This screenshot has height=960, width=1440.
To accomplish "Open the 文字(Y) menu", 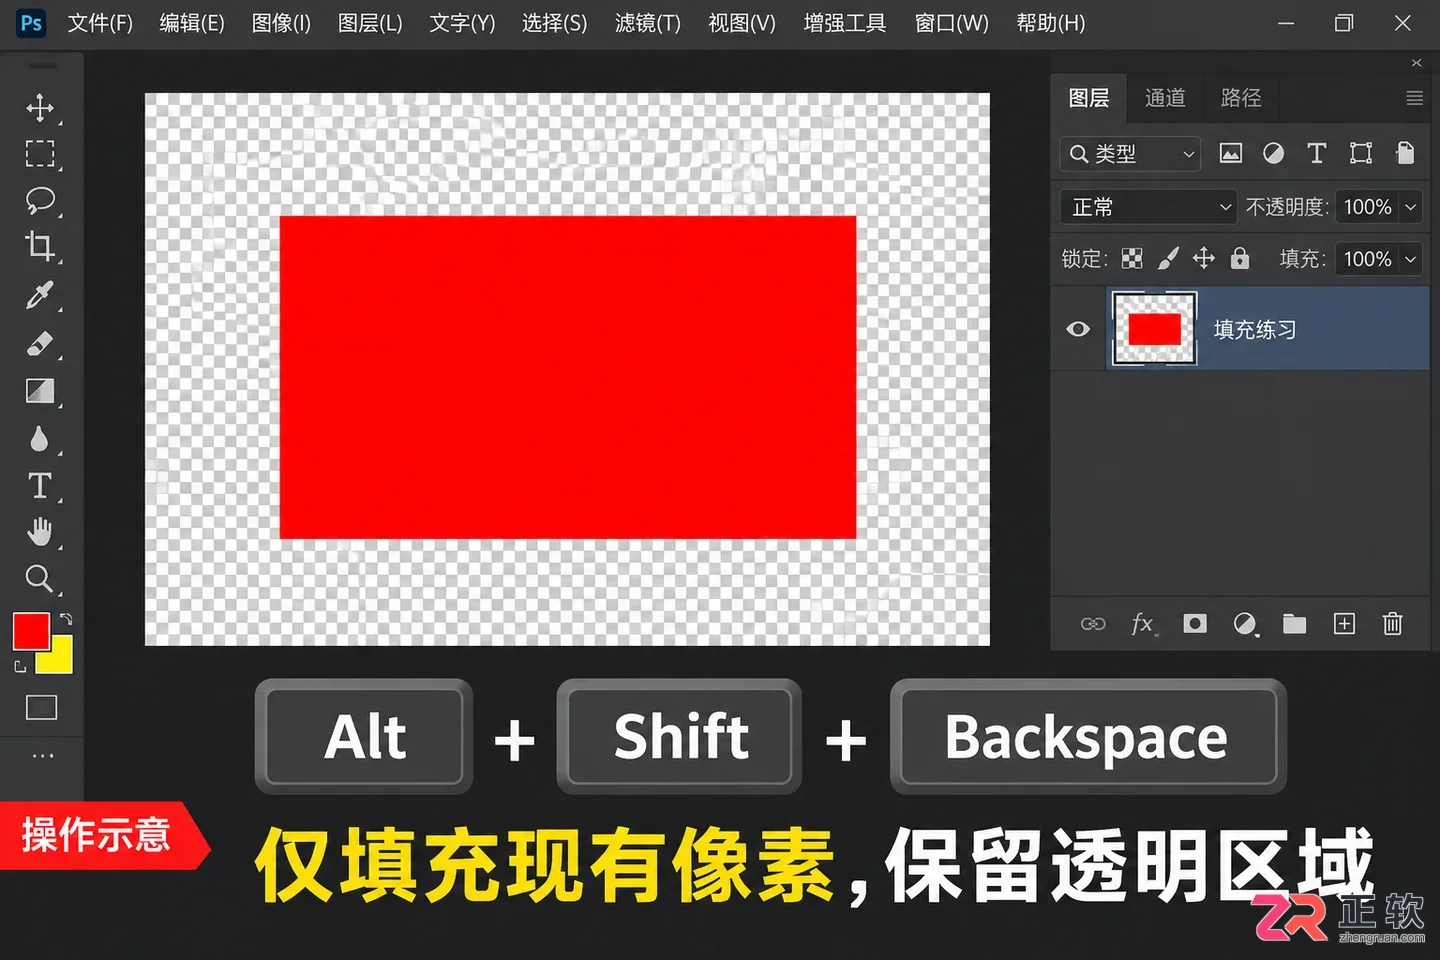I will tap(462, 23).
